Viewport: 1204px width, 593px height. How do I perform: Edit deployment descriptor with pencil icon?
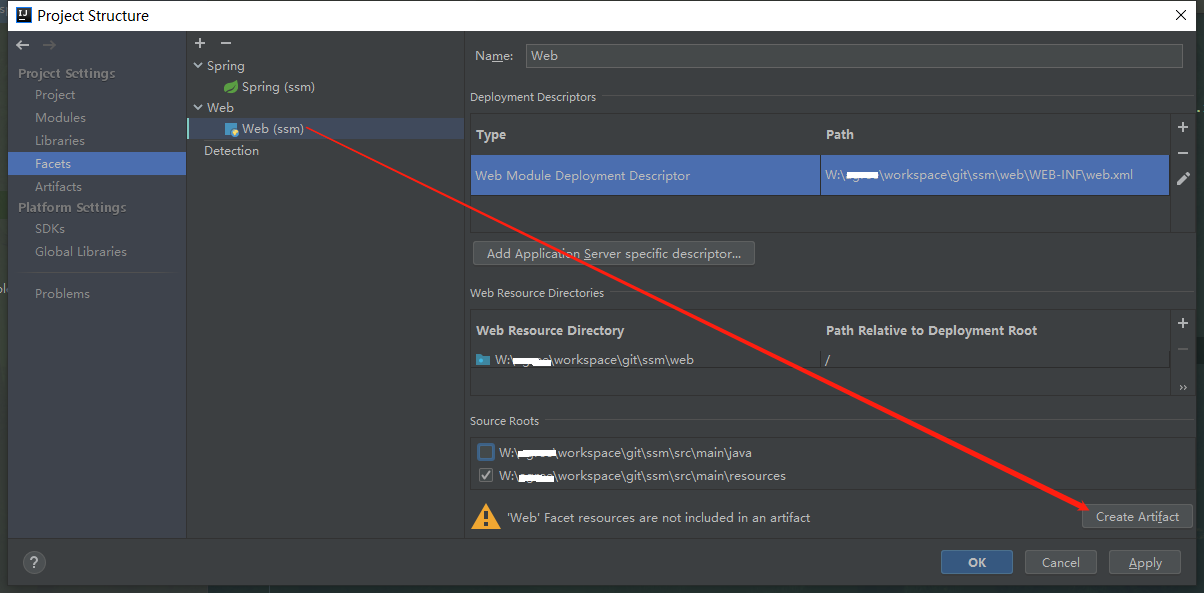click(x=1183, y=178)
